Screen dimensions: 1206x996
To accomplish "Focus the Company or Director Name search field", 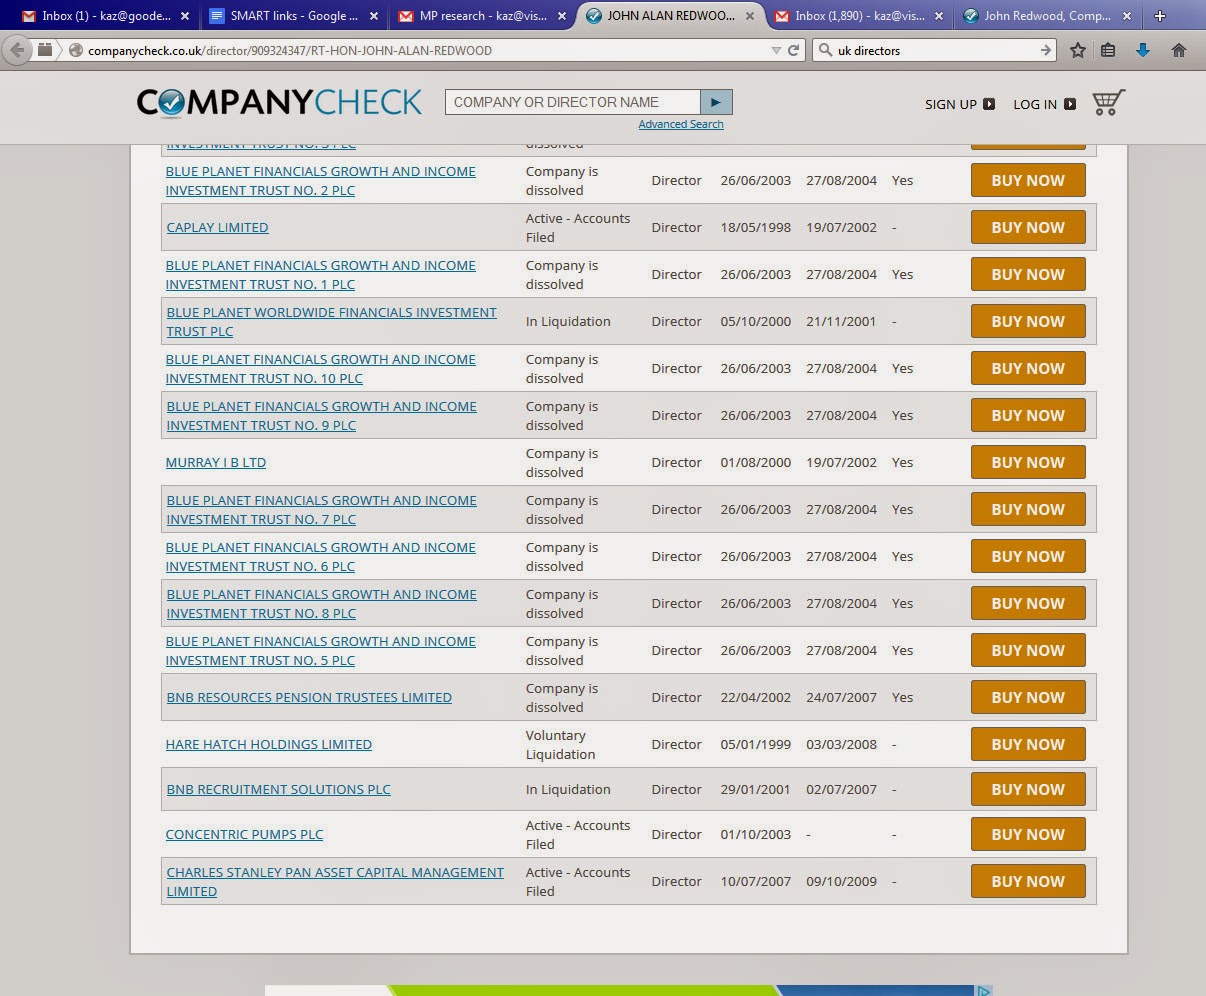I will 572,102.
